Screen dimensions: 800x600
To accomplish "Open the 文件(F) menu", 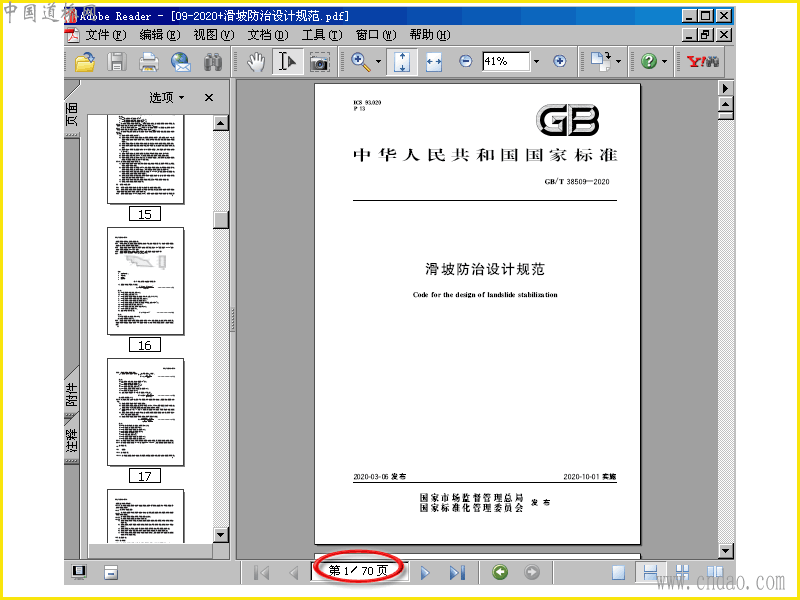I will (x=106, y=35).
